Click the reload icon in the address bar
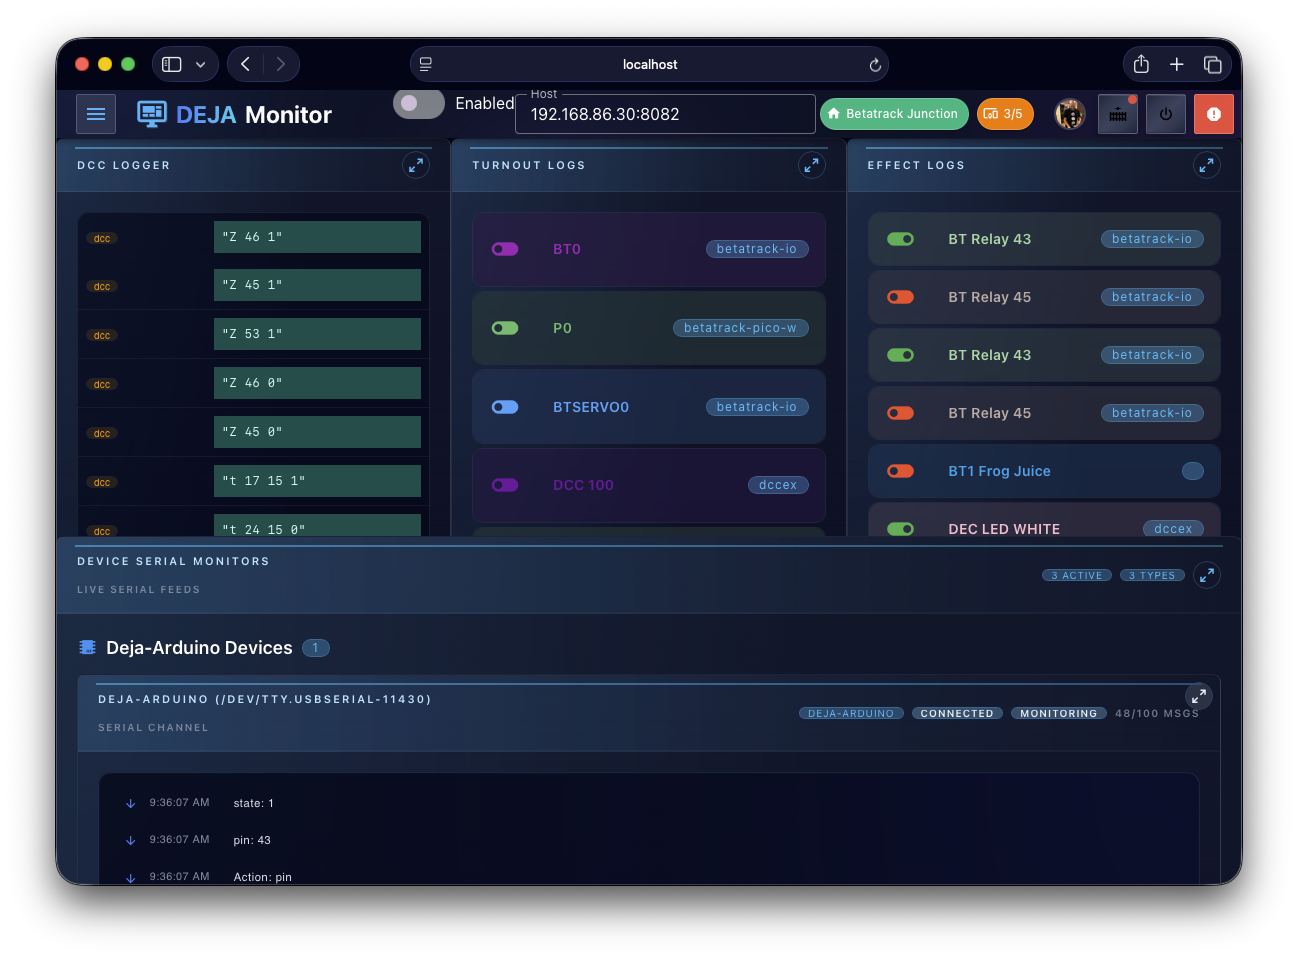Screen dimensions: 1298x959 [x=875, y=64]
